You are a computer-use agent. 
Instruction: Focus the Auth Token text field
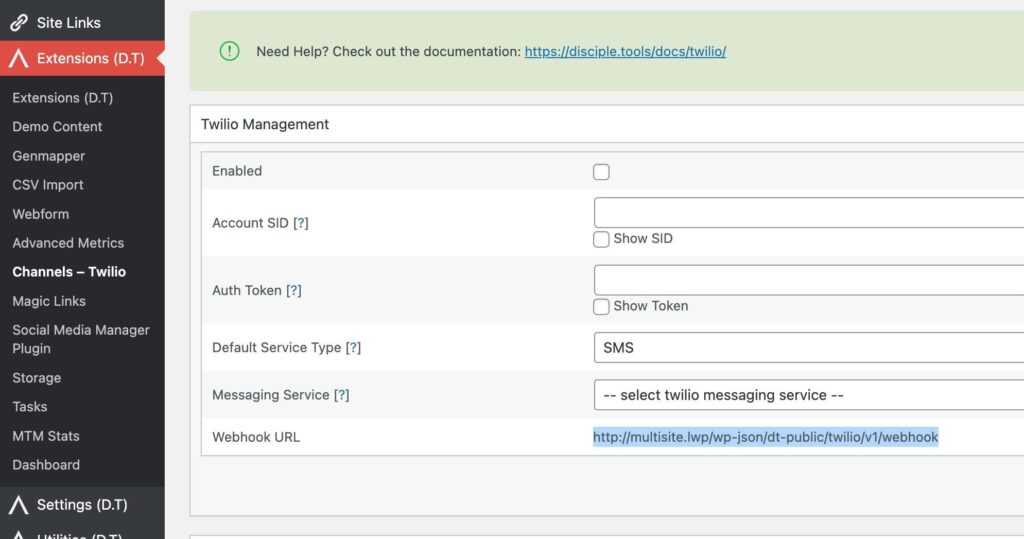click(808, 280)
